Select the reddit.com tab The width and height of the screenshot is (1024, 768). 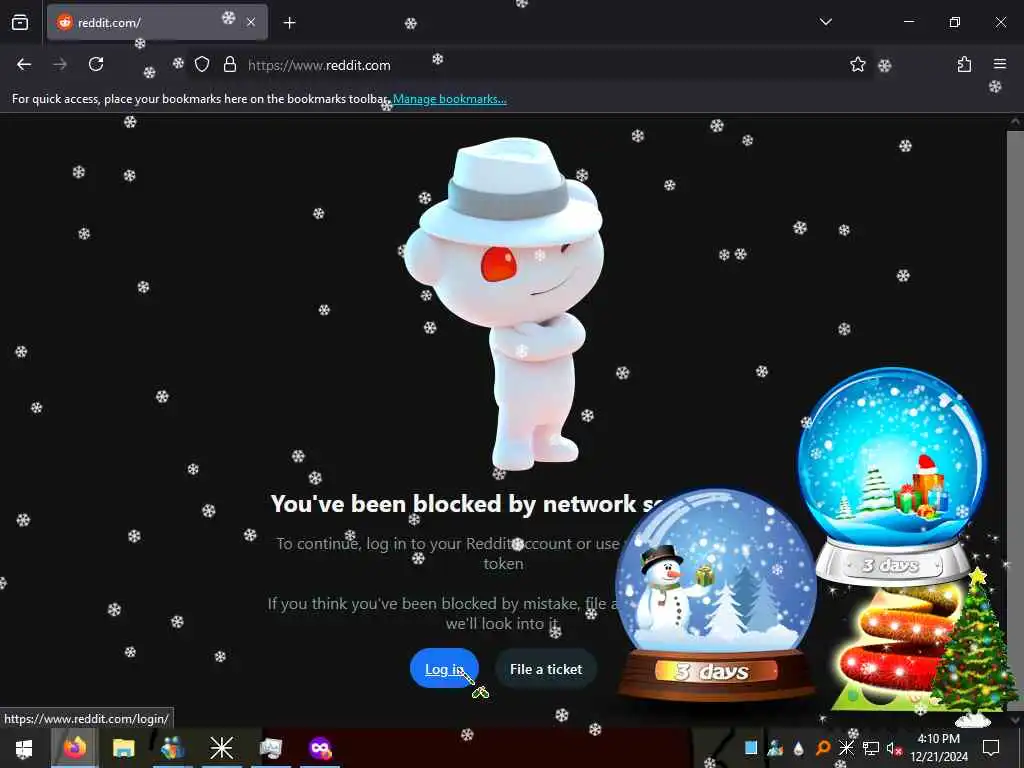click(157, 22)
